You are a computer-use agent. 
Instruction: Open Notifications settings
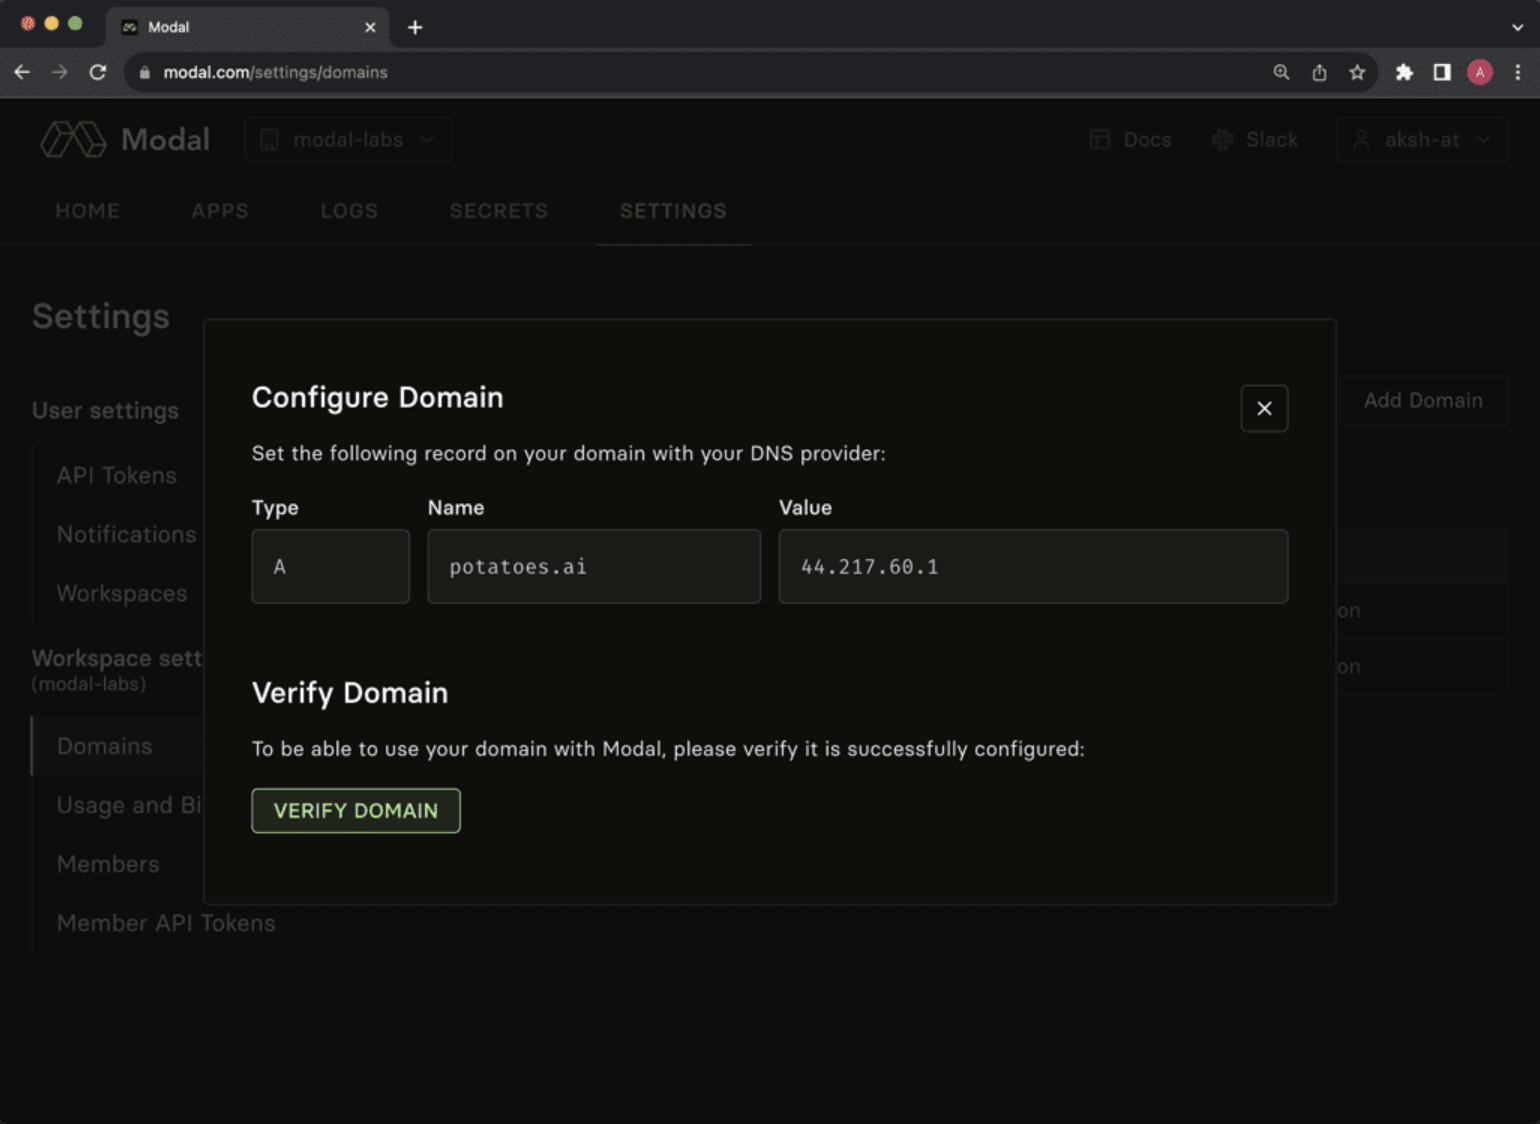click(127, 535)
